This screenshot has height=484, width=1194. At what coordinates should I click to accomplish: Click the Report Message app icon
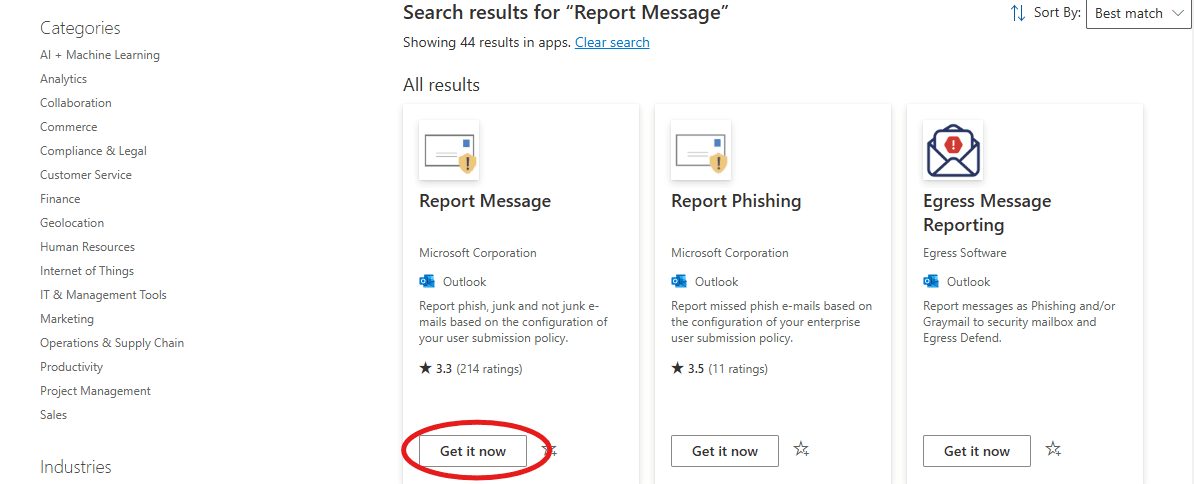[449, 151]
